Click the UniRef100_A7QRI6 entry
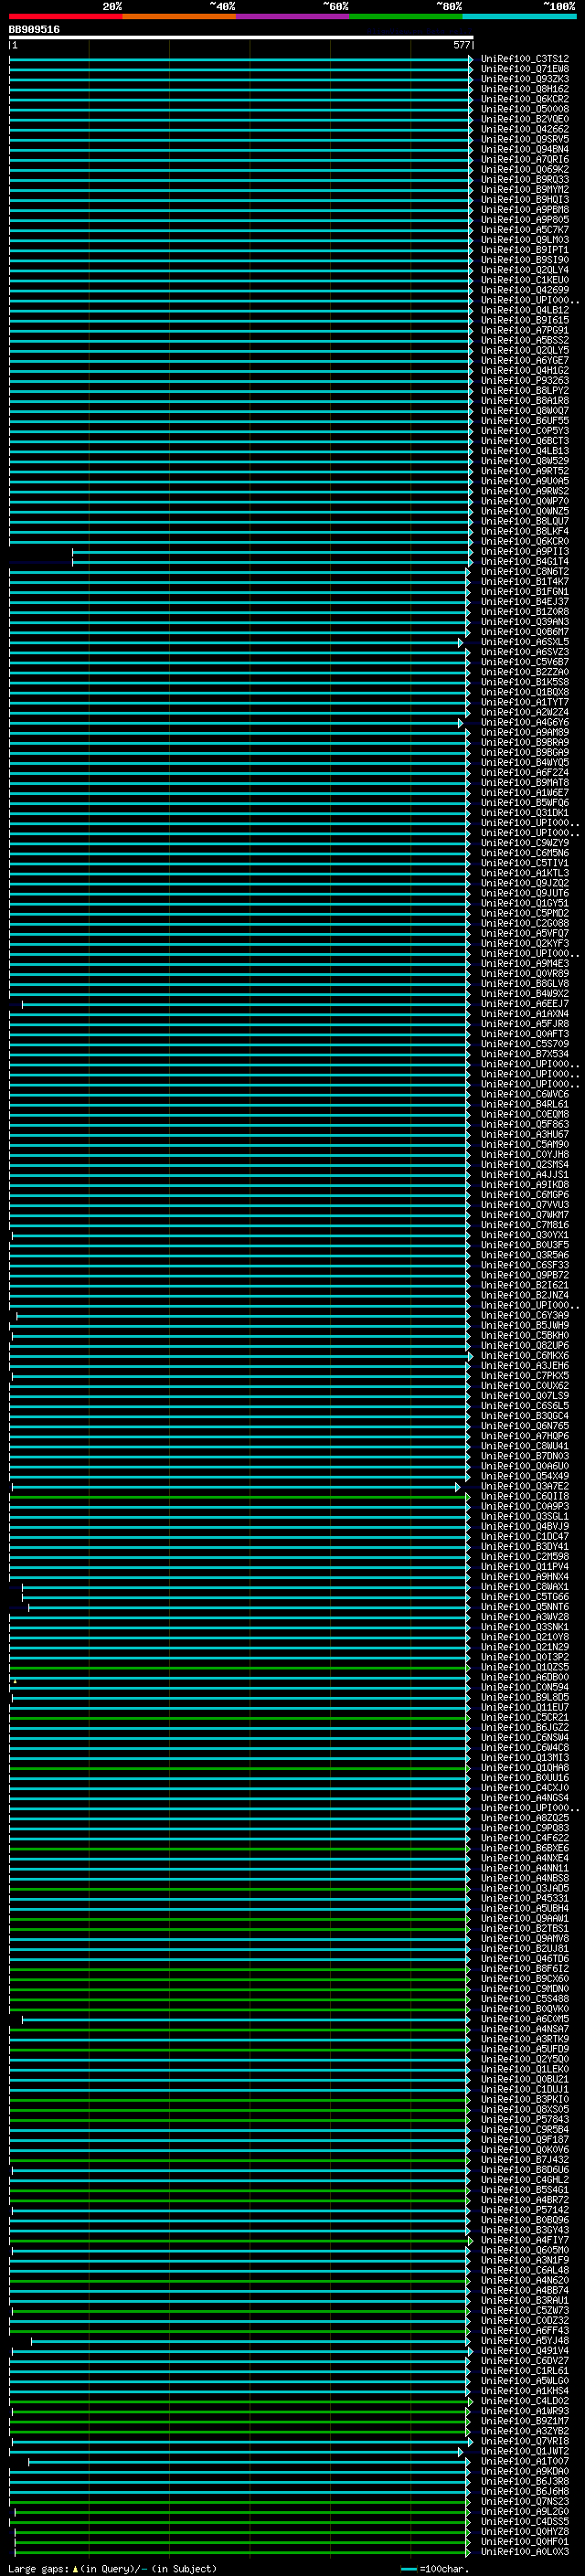This screenshot has width=585, height=2576. coord(525,159)
